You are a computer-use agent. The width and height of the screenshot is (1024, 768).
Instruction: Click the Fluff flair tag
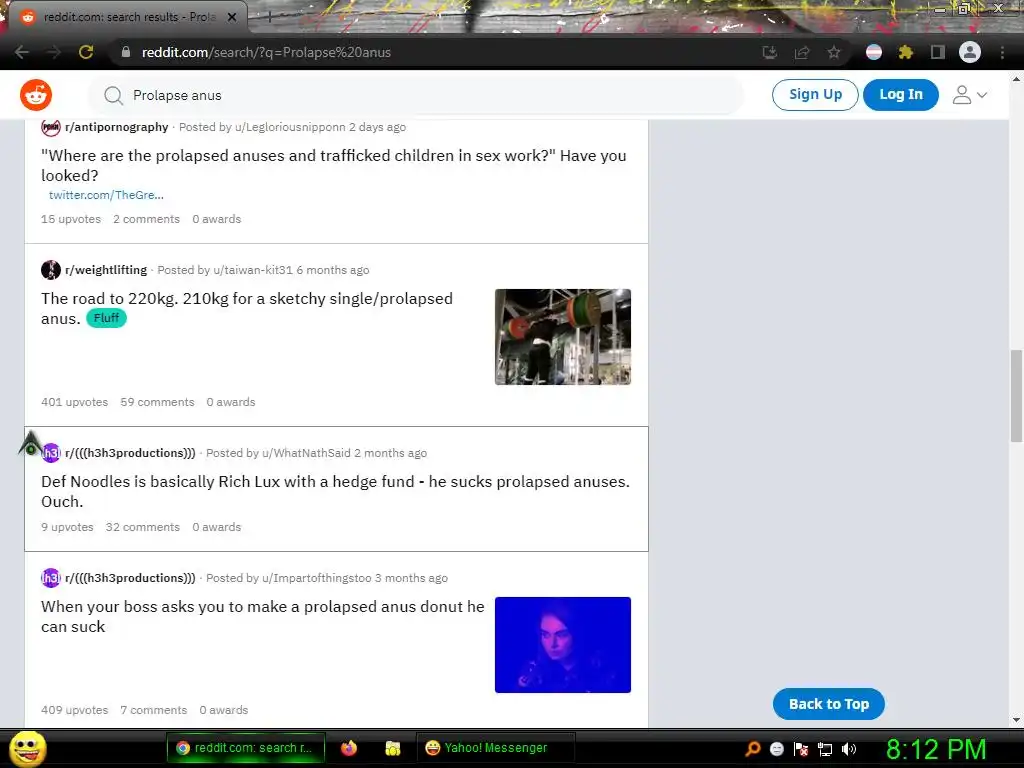click(x=106, y=318)
